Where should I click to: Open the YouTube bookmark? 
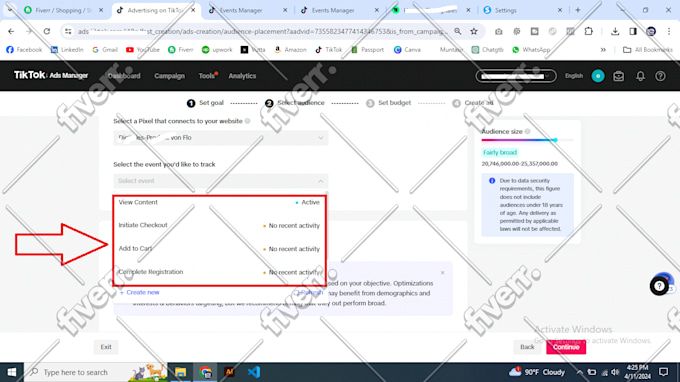pyautogui.click(x=143, y=50)
